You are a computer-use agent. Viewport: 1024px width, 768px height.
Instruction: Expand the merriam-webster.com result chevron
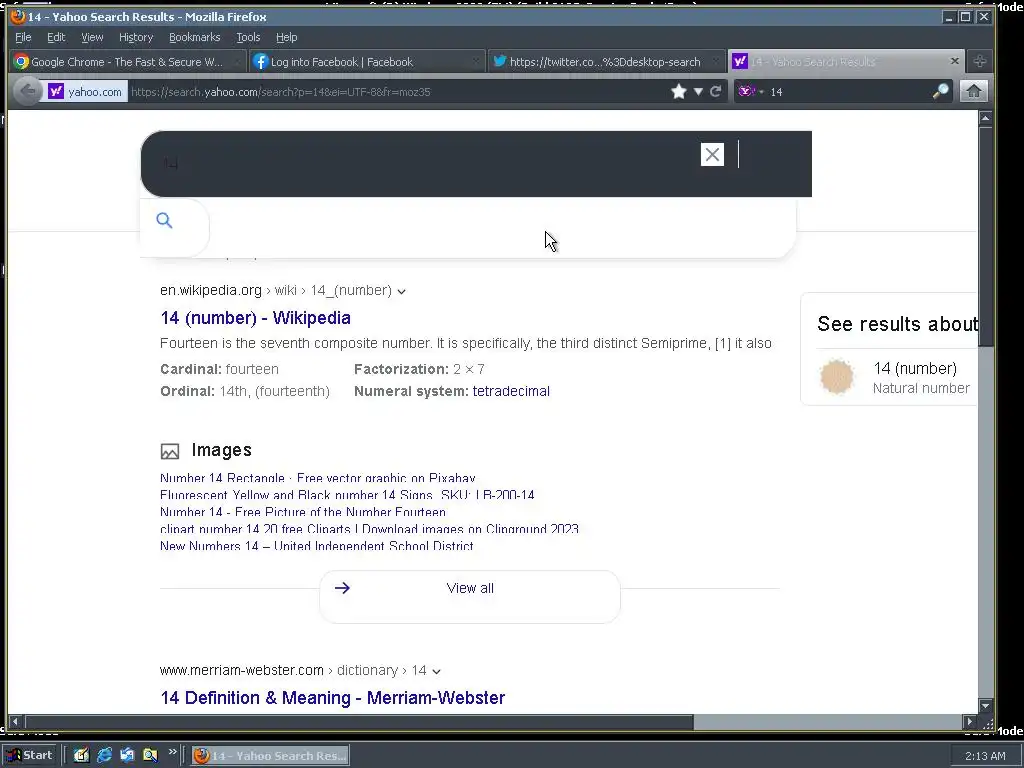(x=436, y=671)
